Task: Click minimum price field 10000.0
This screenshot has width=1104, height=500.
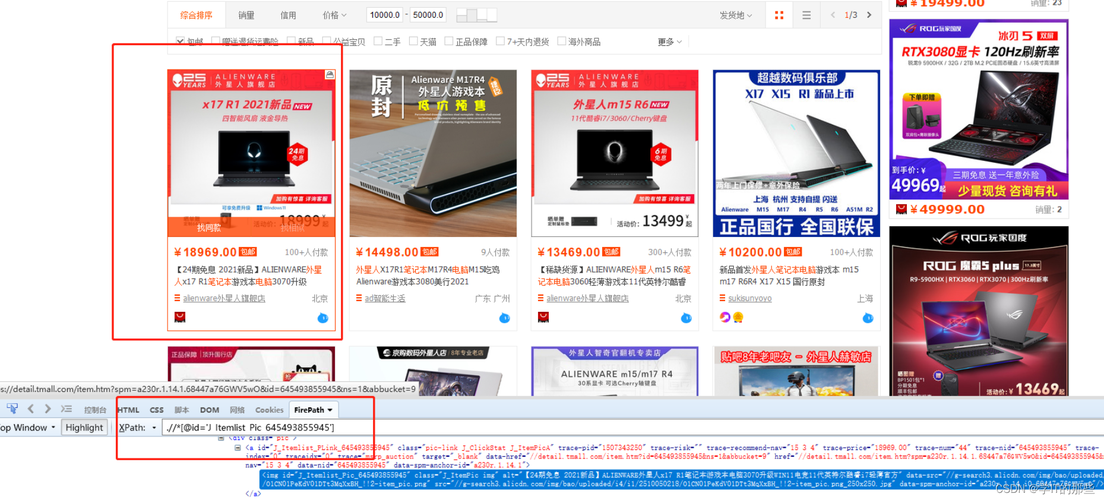Action: click(x=384, y=15)
